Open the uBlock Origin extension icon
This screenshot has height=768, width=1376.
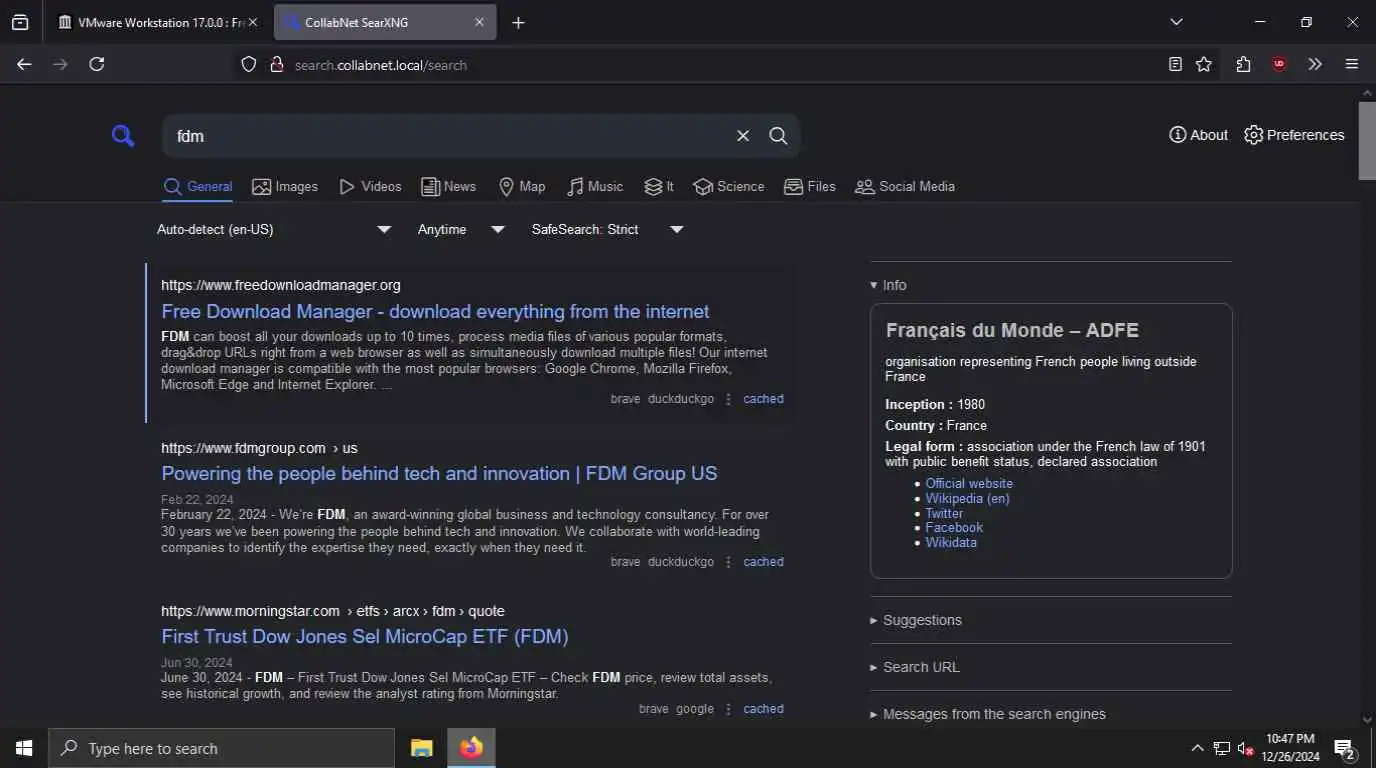coord(1279,64)
